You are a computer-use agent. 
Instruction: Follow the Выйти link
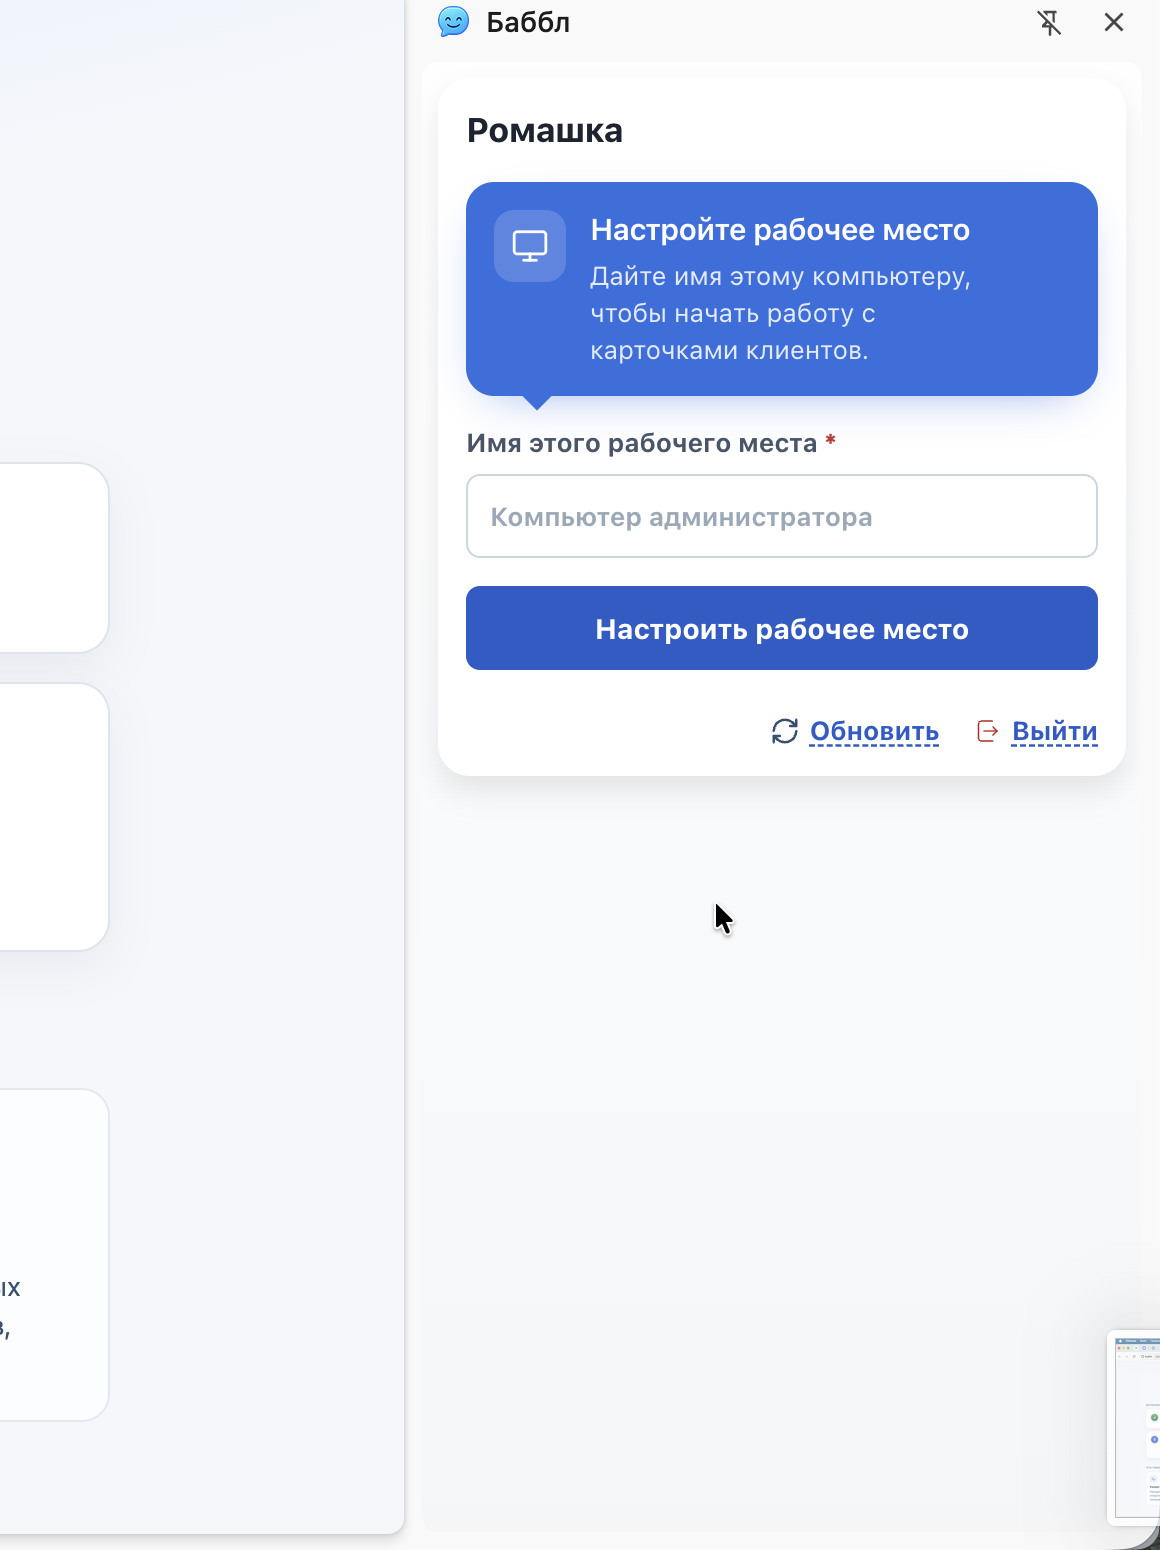click(x=1055, y=731)
